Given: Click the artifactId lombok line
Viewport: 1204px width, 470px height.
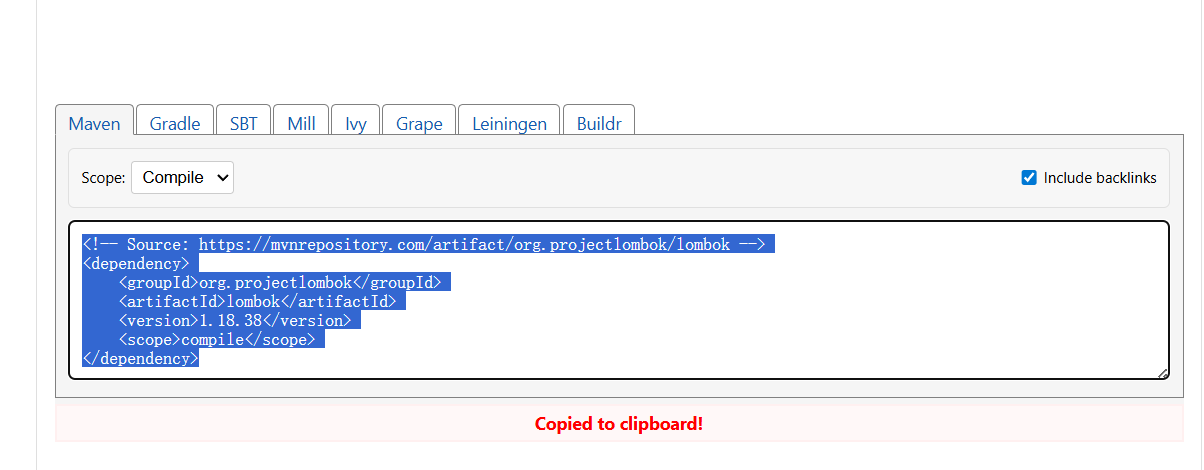Looking at the screenshot, I should [x=257, y=302].
